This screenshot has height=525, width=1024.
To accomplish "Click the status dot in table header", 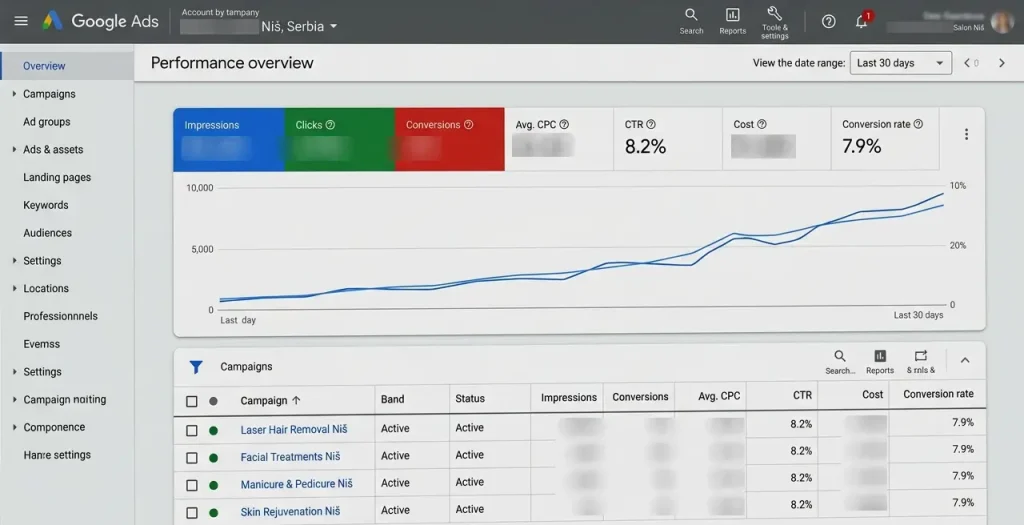I will 213,401.
